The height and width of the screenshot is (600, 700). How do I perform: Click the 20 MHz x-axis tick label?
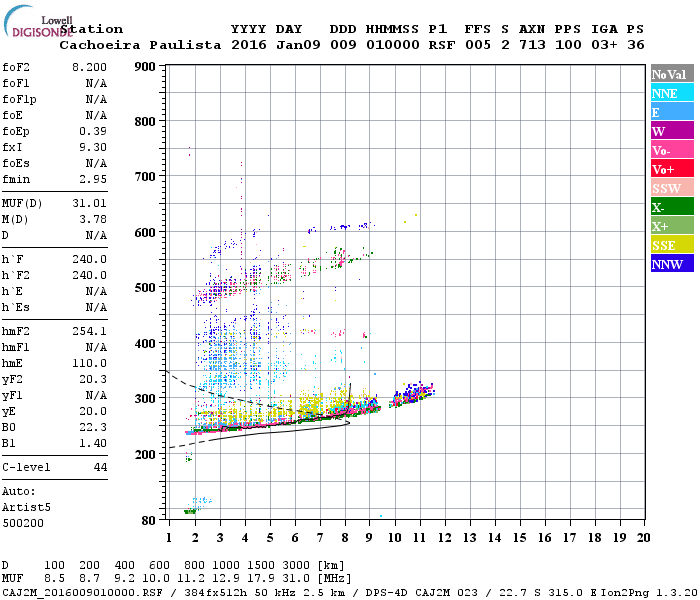coord(643,538)
